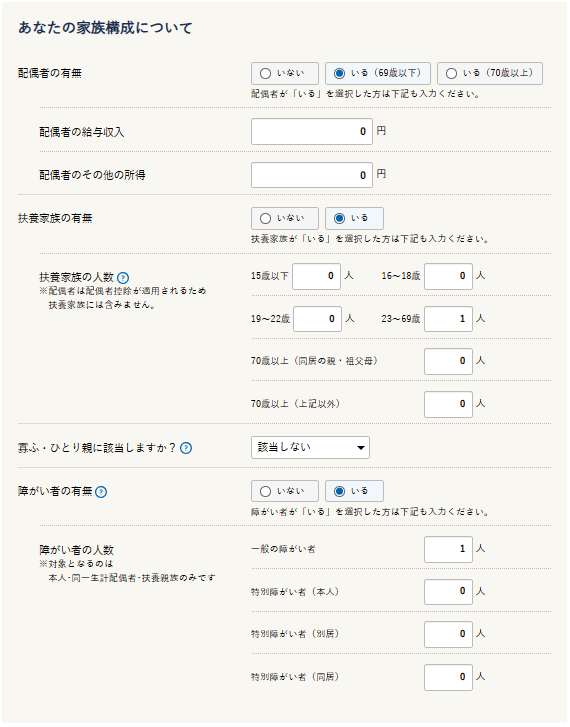The height and width of the screenshot is (727, 570).
Task: Select いる(69歳以下) spouse option
Action: (378, 73)
